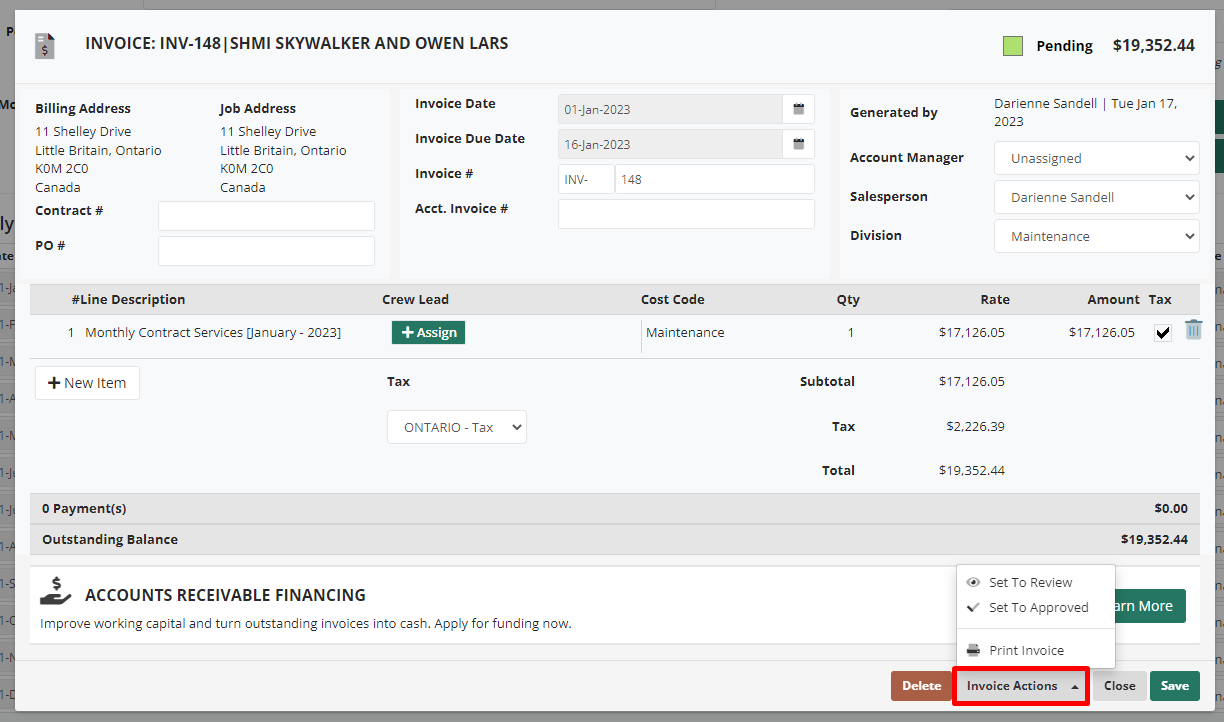Click the invoice document icon in header
Image resolution: width=1224 pixels, height=722 pixels.
[44, 45]
